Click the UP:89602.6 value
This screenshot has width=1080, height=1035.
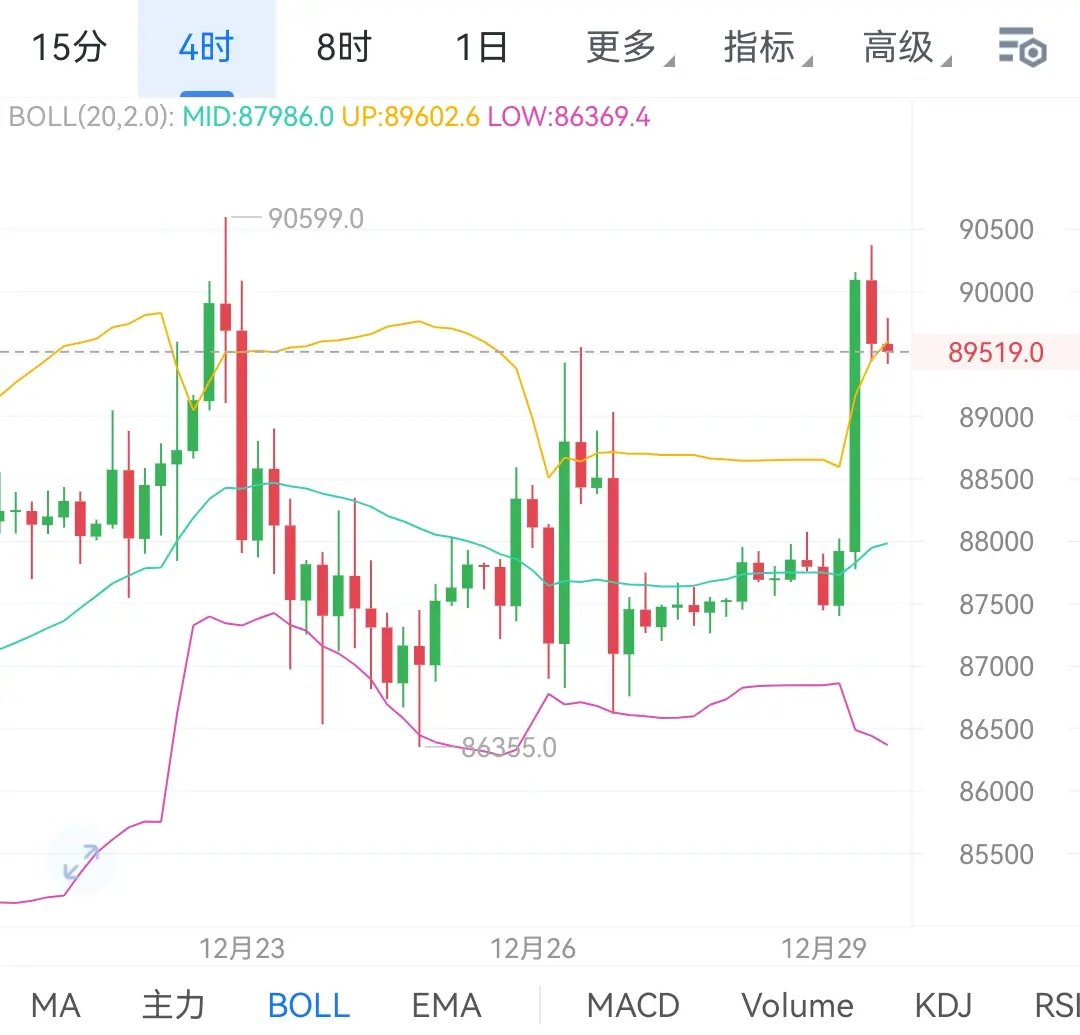pyautogui.click(x=411, y=116)
